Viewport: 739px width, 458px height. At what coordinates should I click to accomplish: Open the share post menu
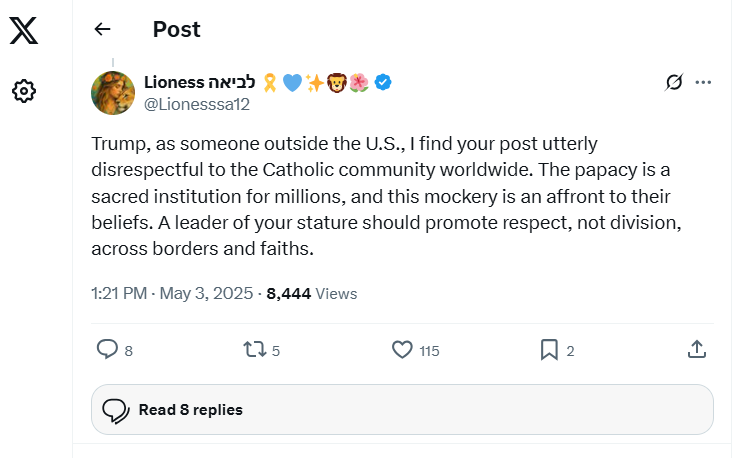[697, 350]
